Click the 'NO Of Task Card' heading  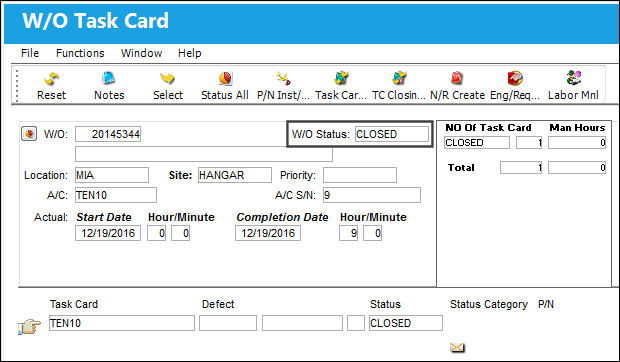[x=488, y=128]
